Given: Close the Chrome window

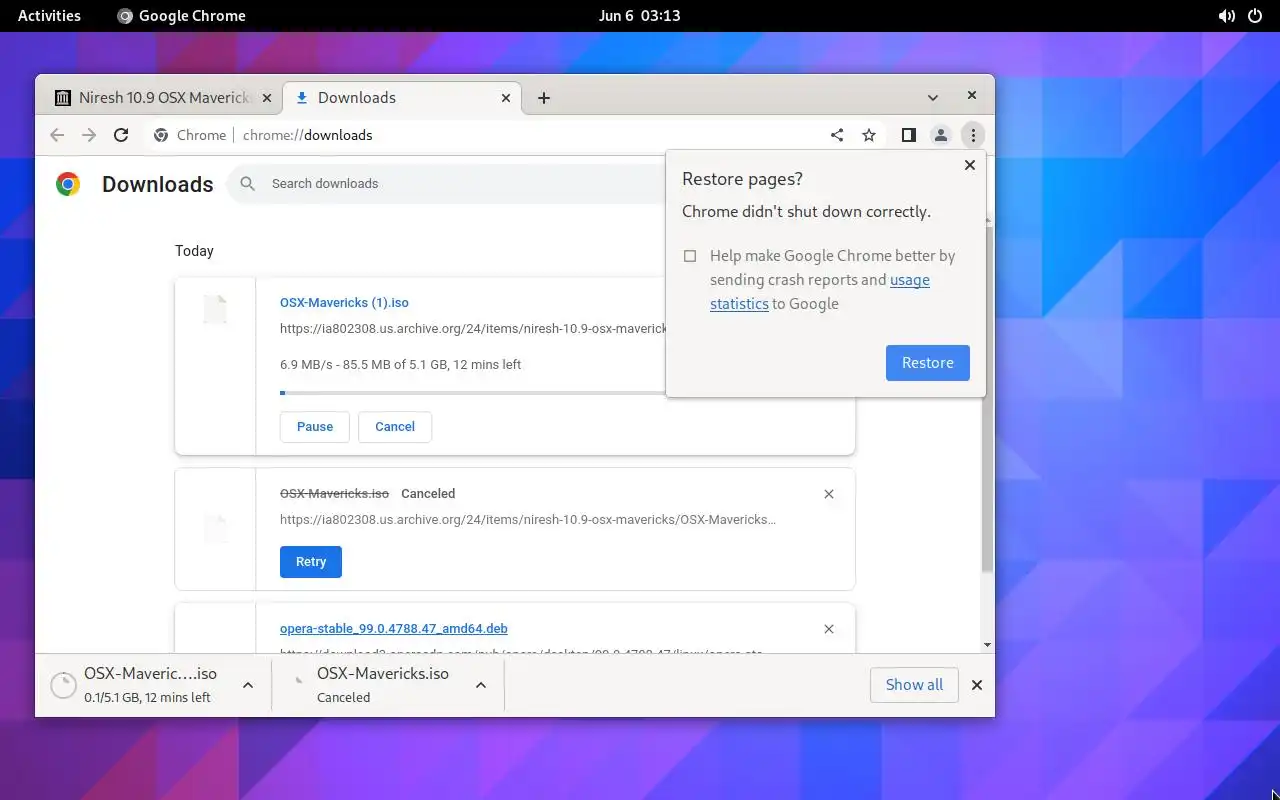Looking at the screenshot, I should [971, 96].
